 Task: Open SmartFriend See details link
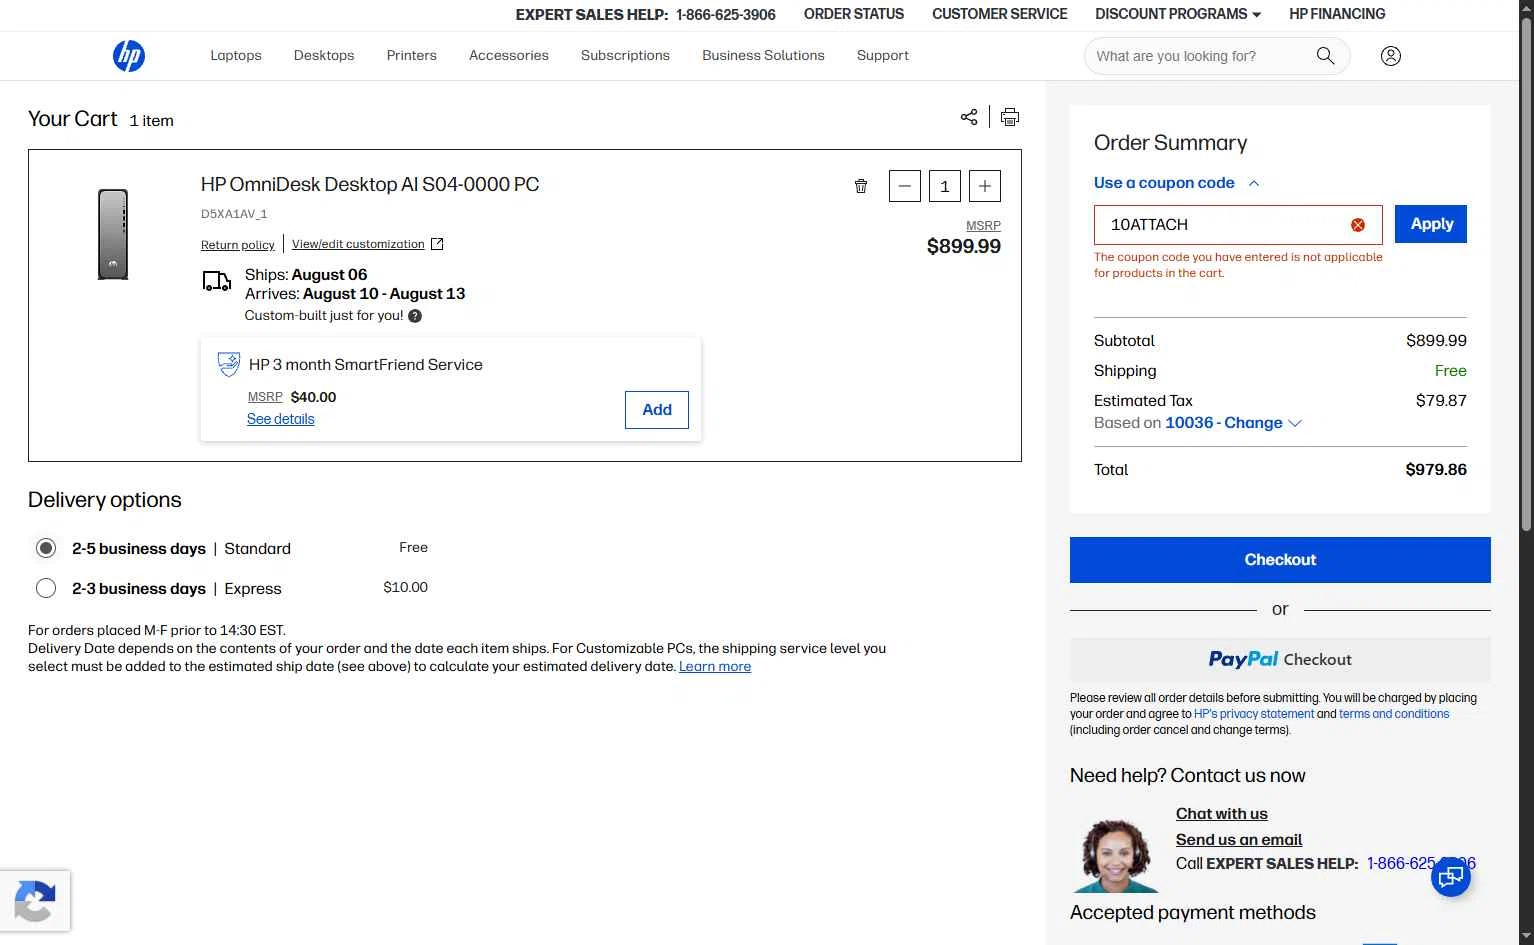coord(281,419)
